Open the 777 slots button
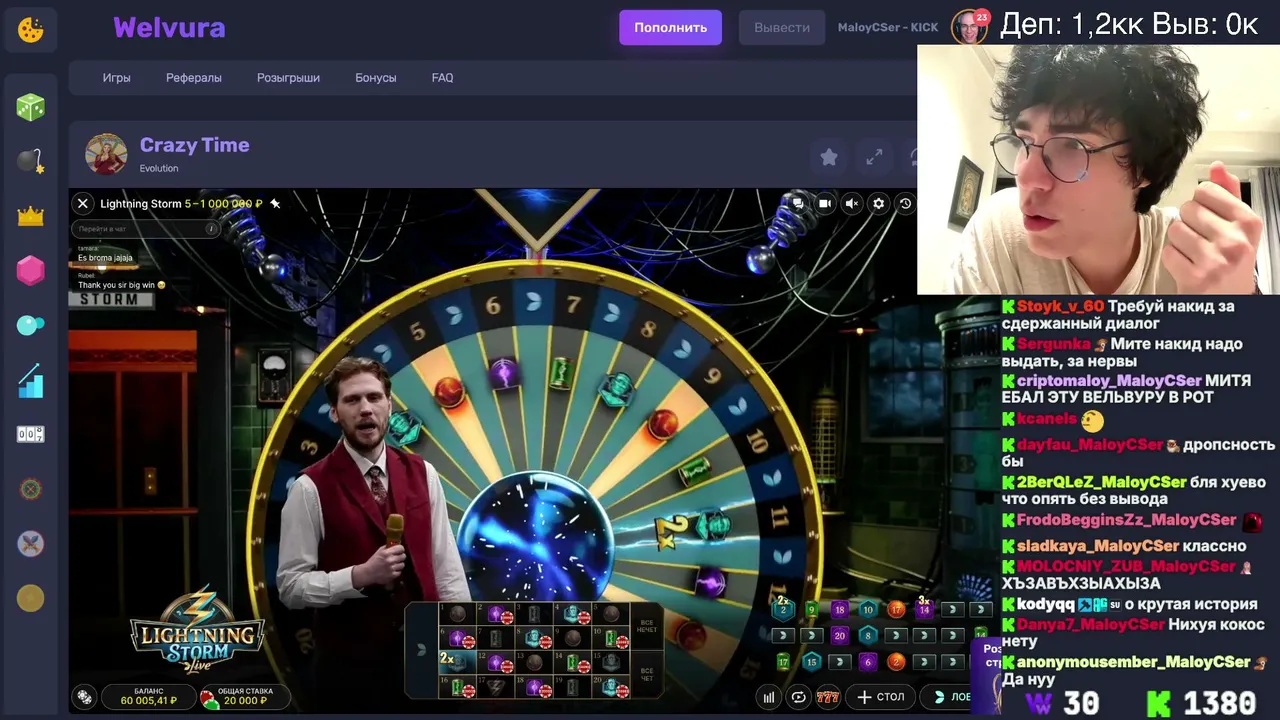The image size is (1280, 720). (827, 697)
